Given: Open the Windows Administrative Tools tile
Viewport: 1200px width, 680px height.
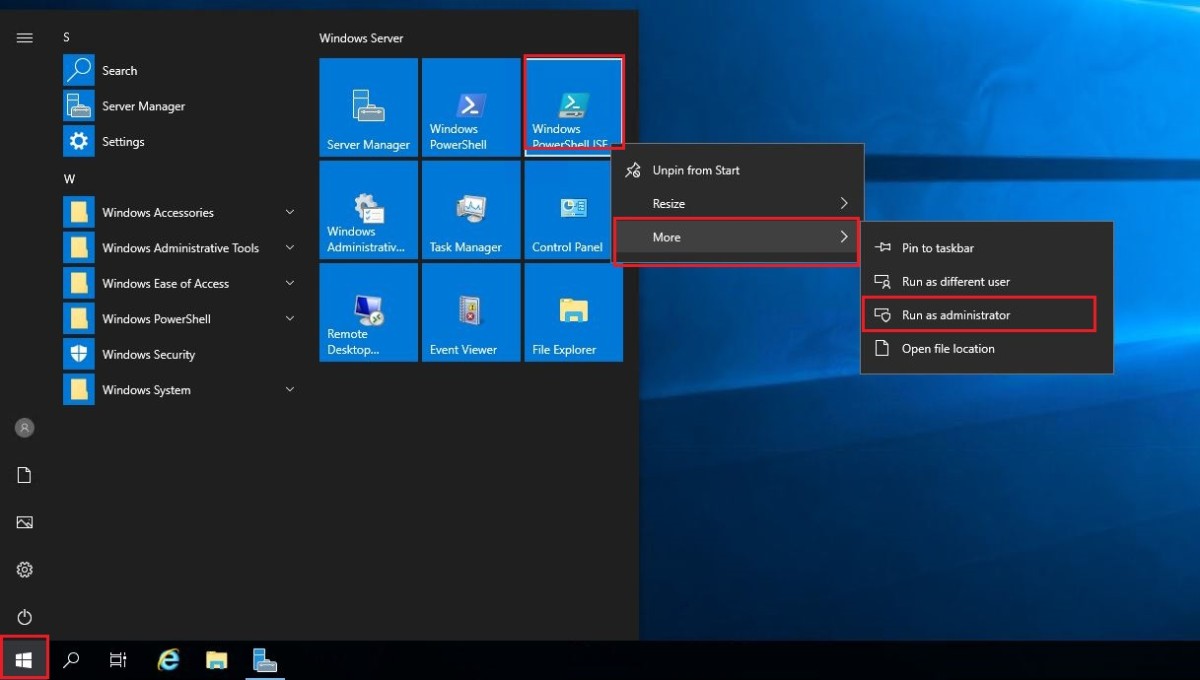Looking at the screenshot, I should coord(369,210).
